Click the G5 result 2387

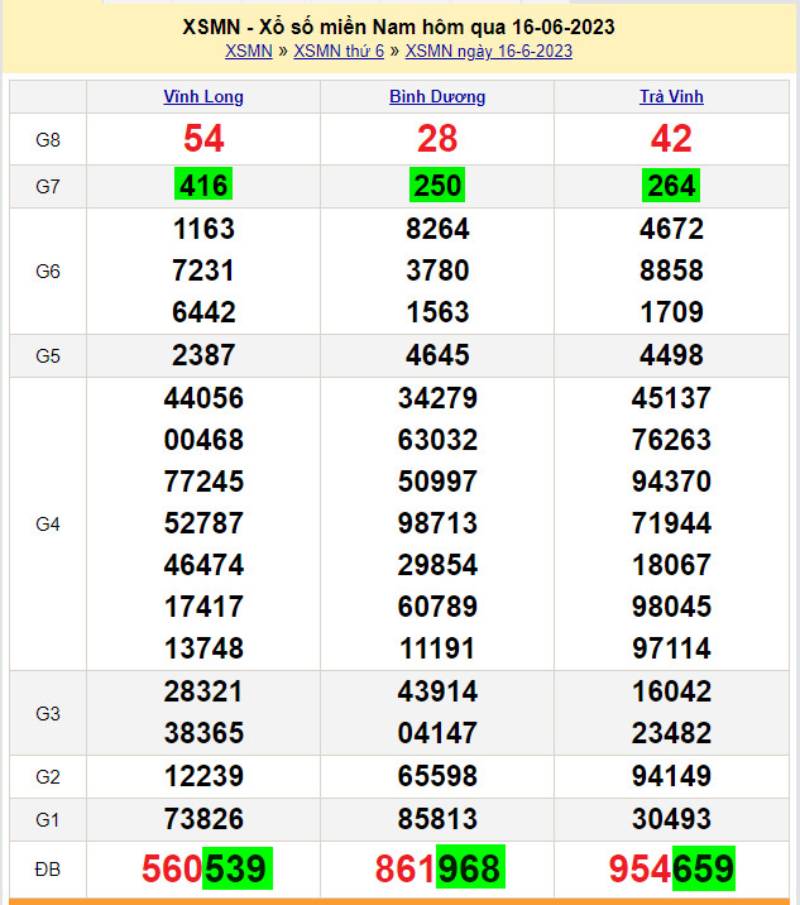click(x=203, y=355)
